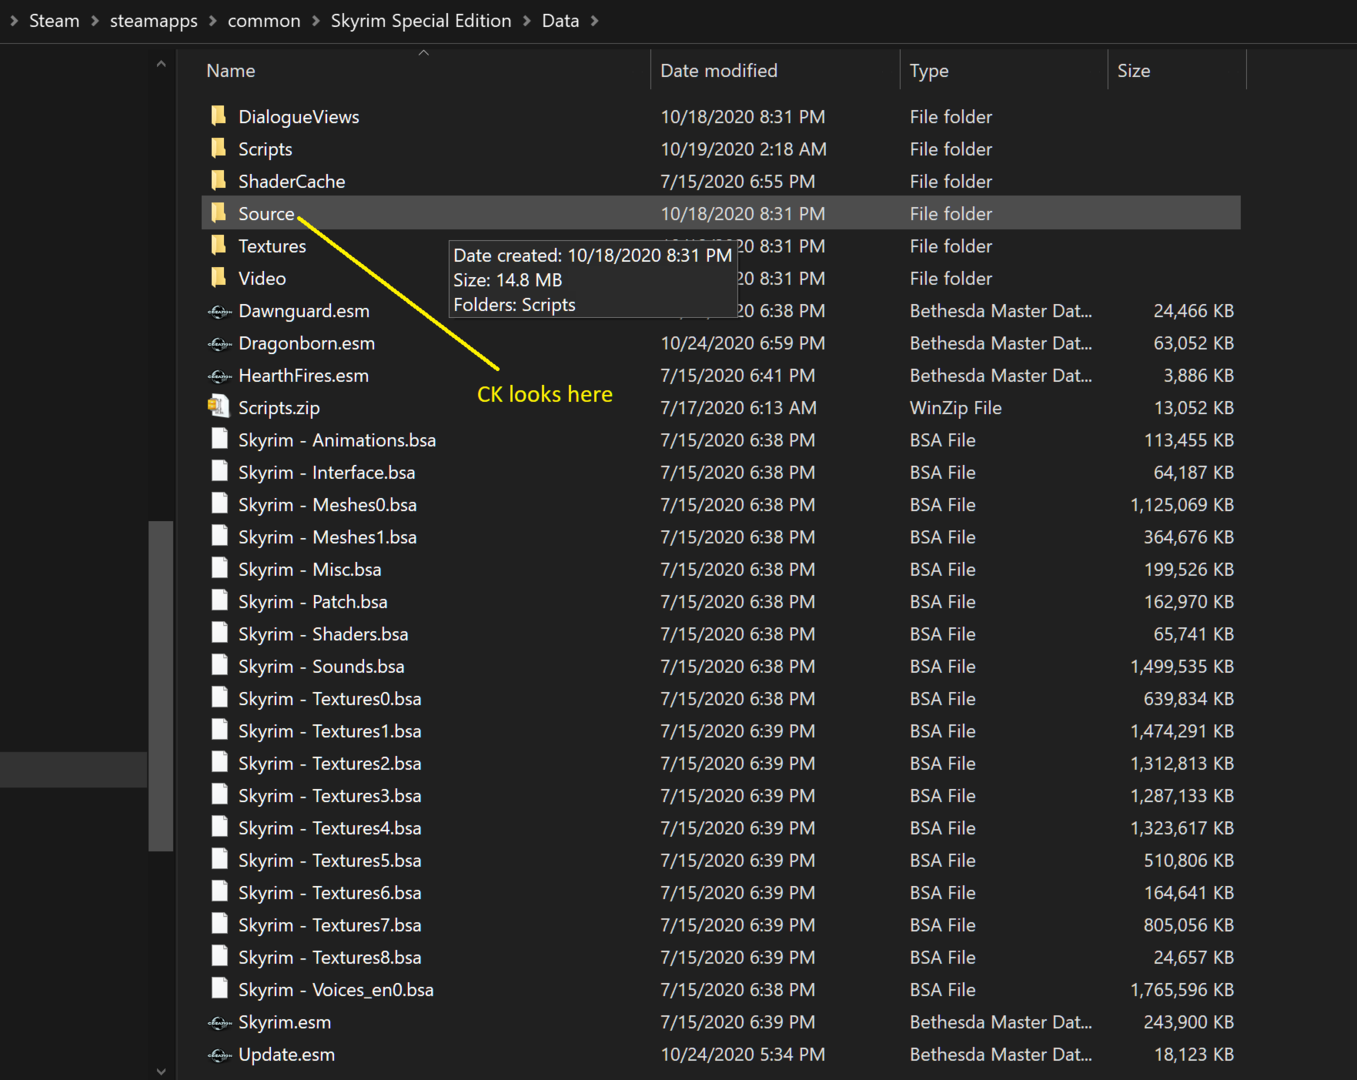The width and height of the screenshot is (1357, 1080).
Task: Click the Skyrim - Sounds.bsa file icon
Action: [219, 665]
